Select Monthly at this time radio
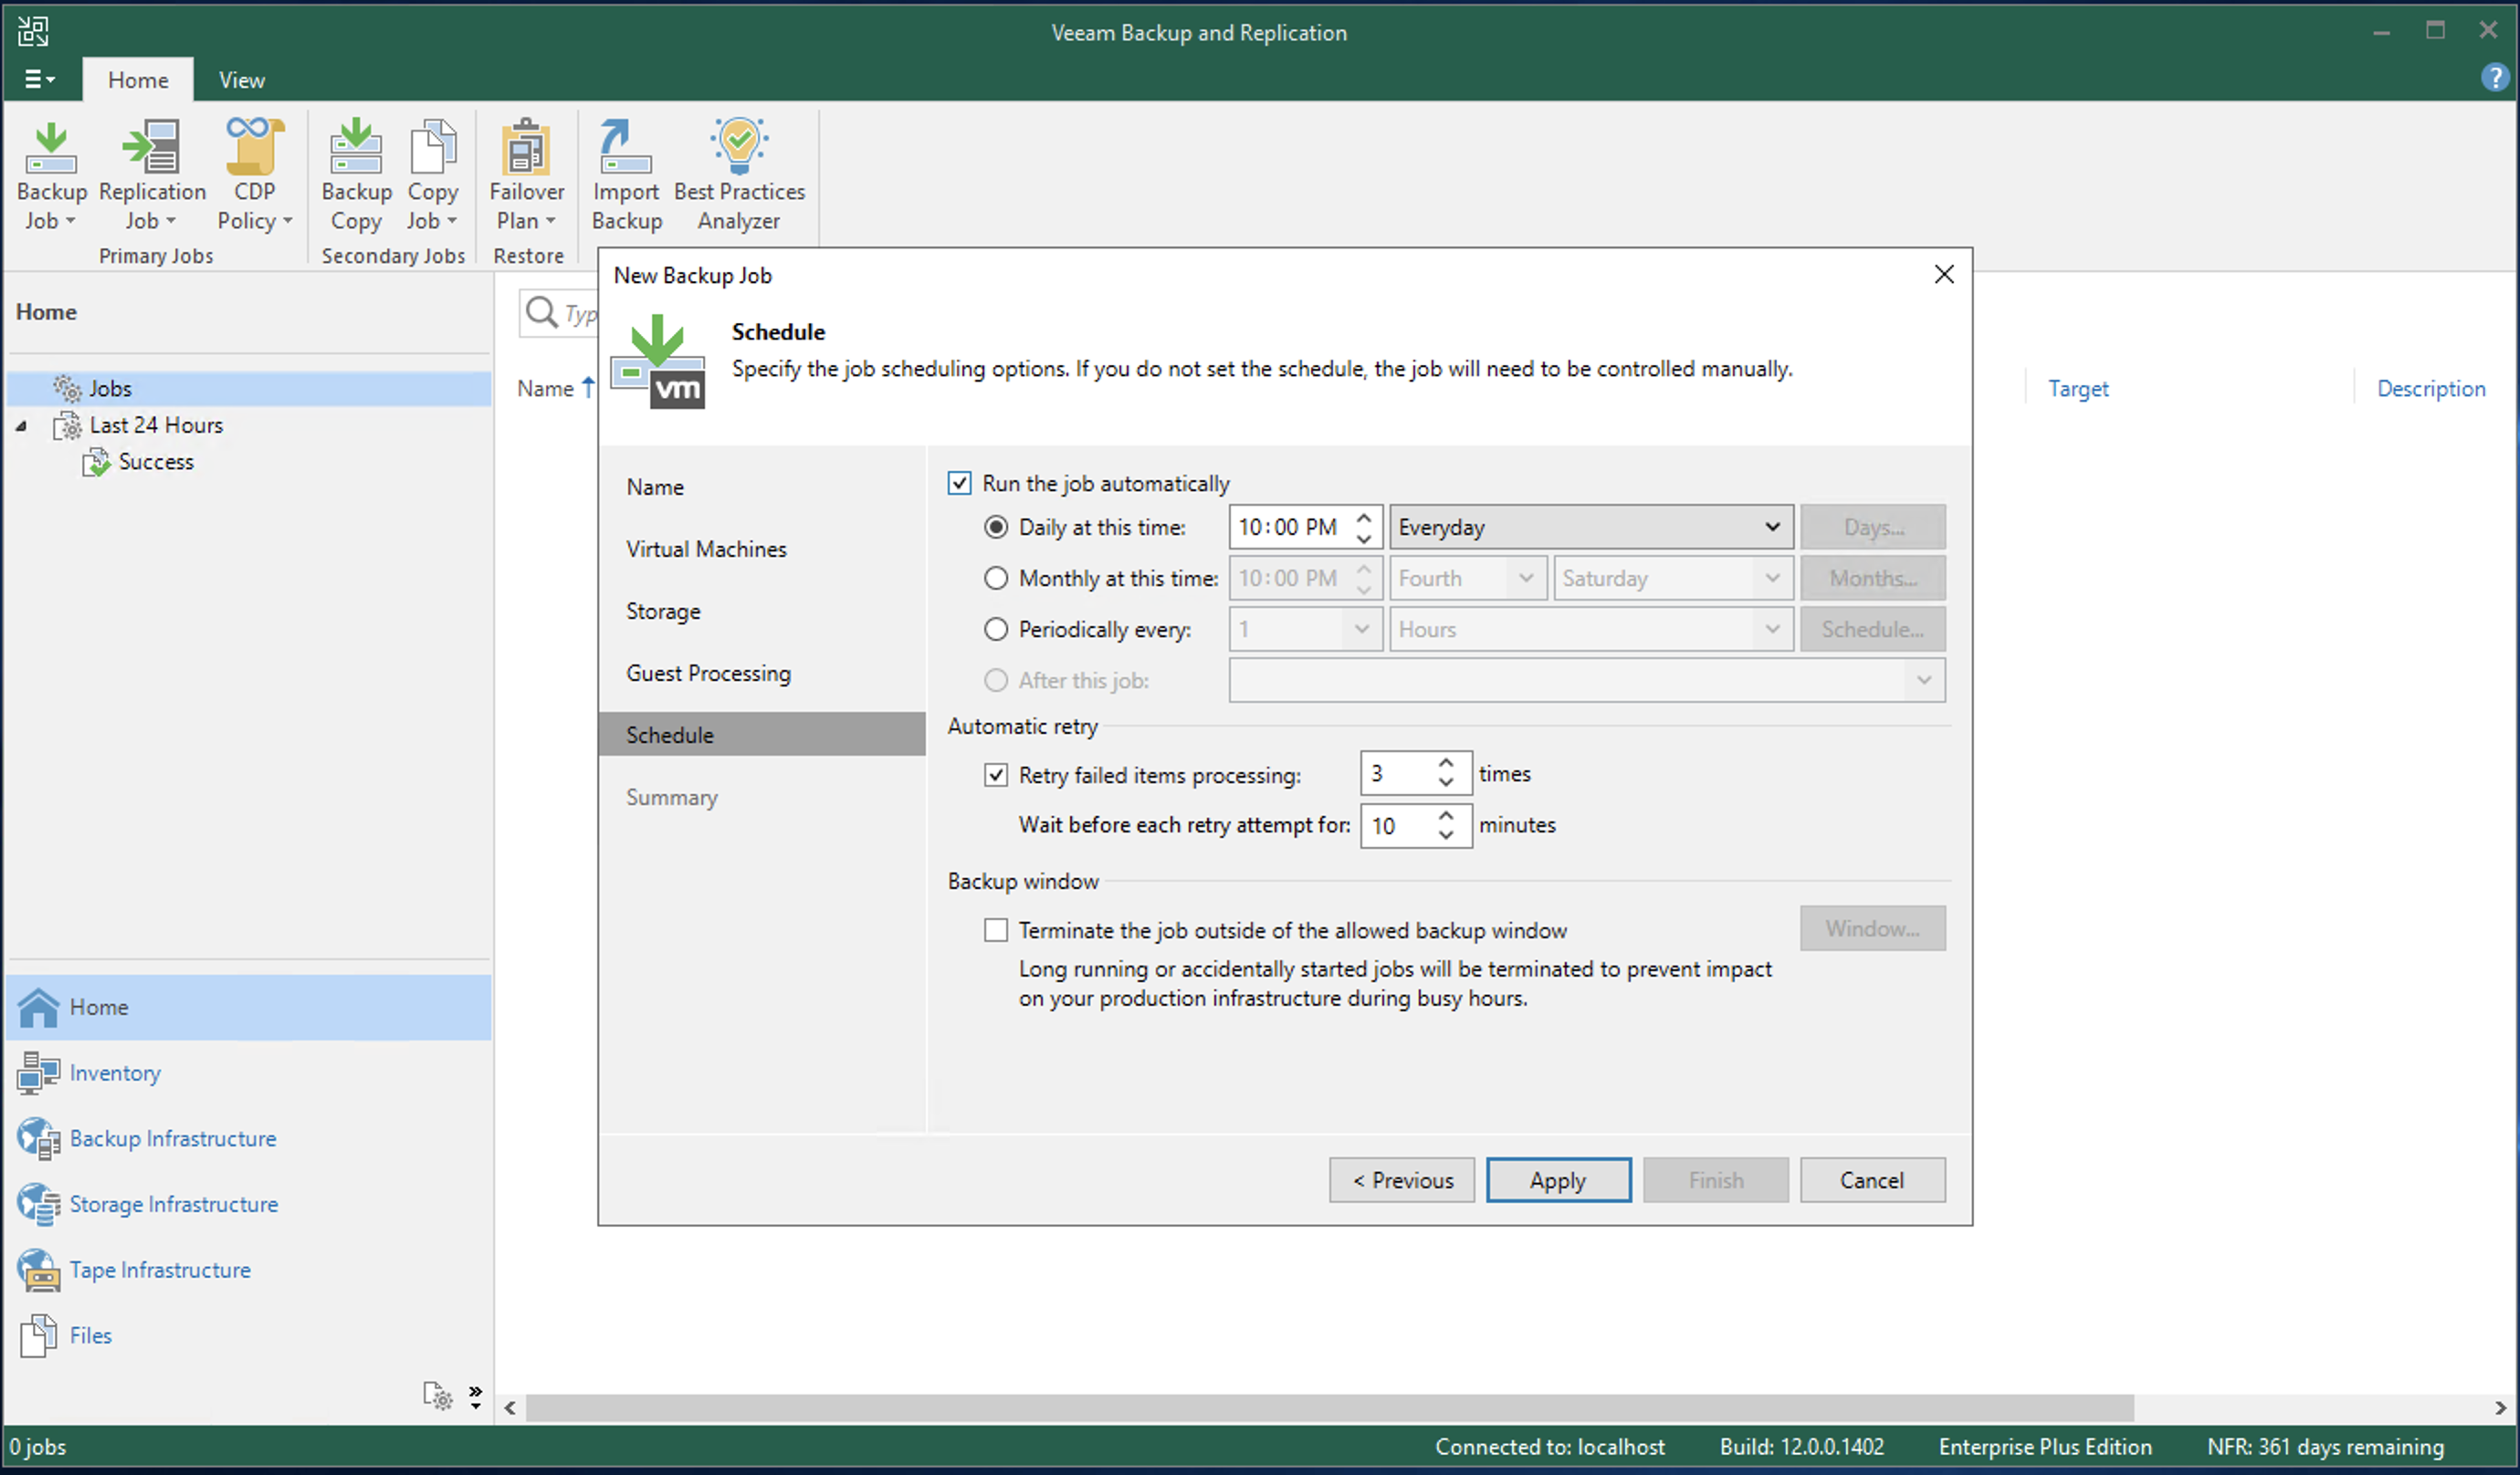Screen dimensions: 2520x1475 (x=996, y=578)
